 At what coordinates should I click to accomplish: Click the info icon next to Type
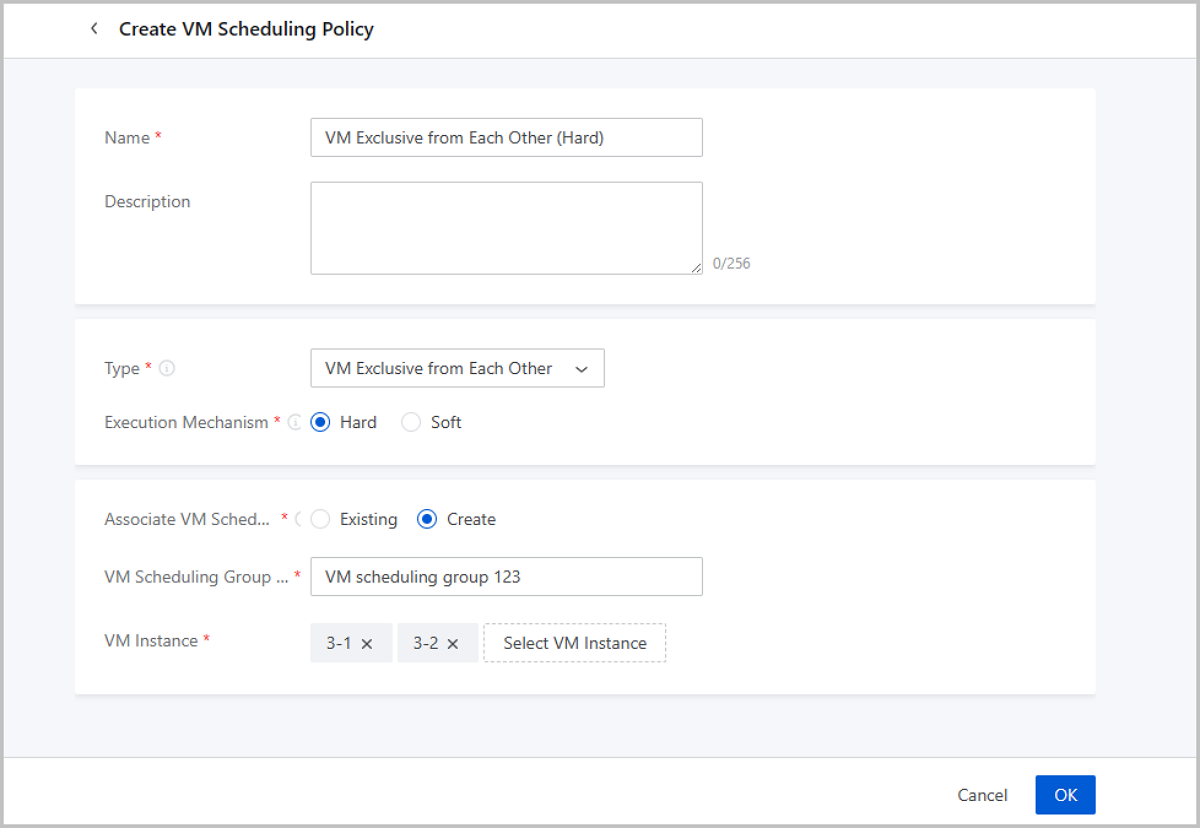point(167,368)
